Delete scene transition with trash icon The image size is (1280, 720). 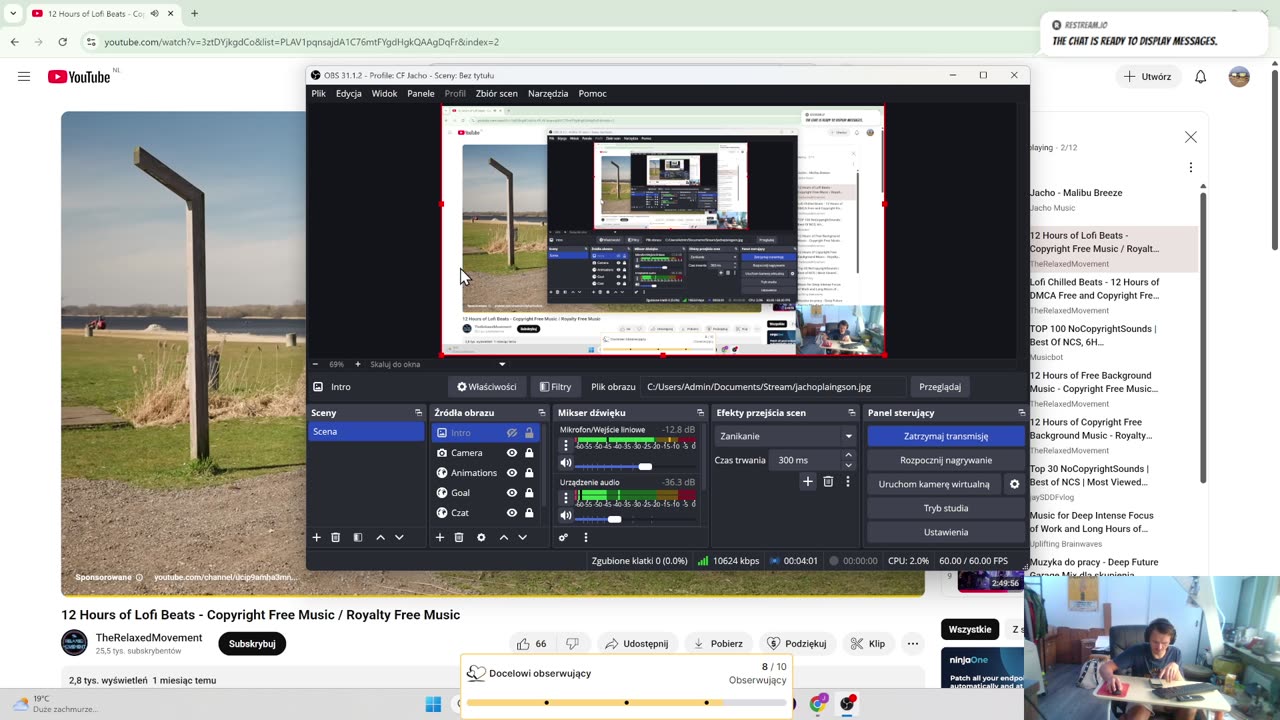828,481
